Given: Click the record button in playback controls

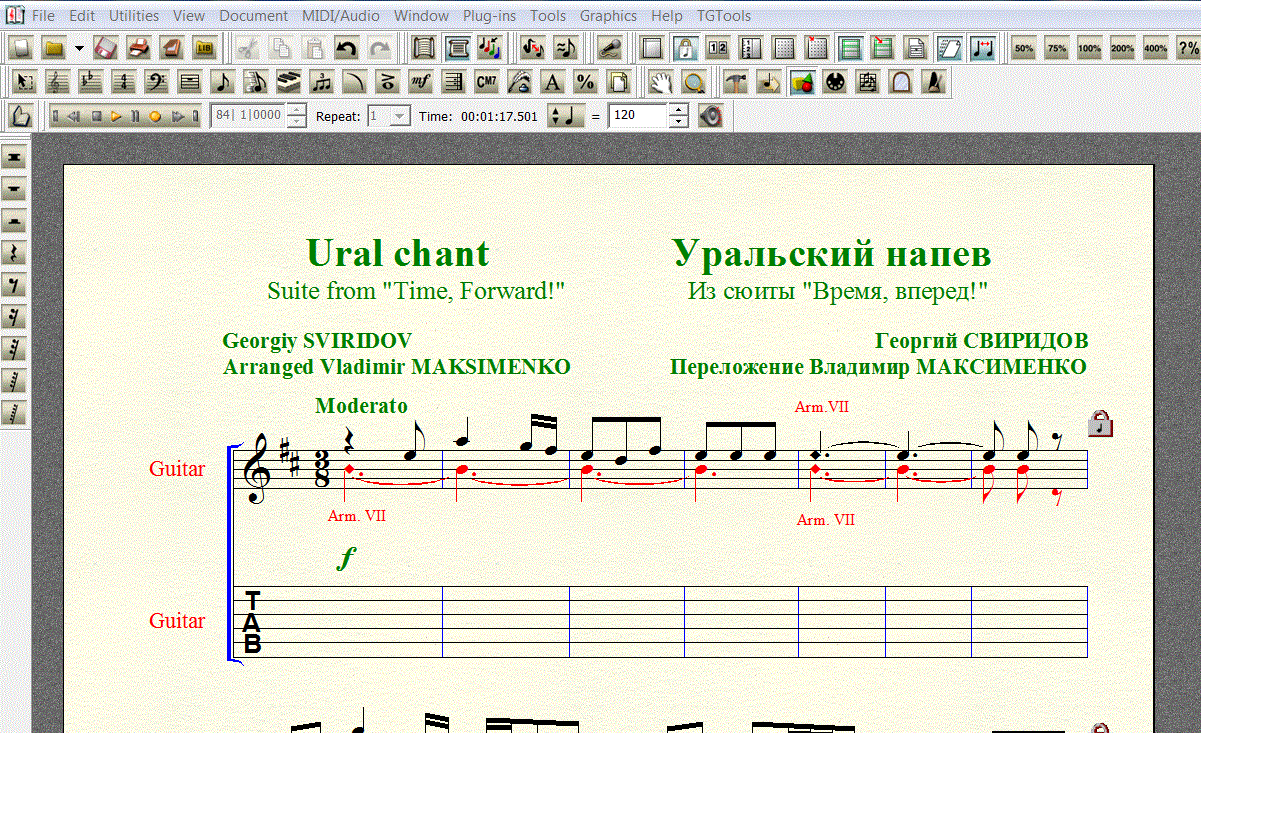Looking at the screenshot, I should pyautogui.click(x=155, y=116).
